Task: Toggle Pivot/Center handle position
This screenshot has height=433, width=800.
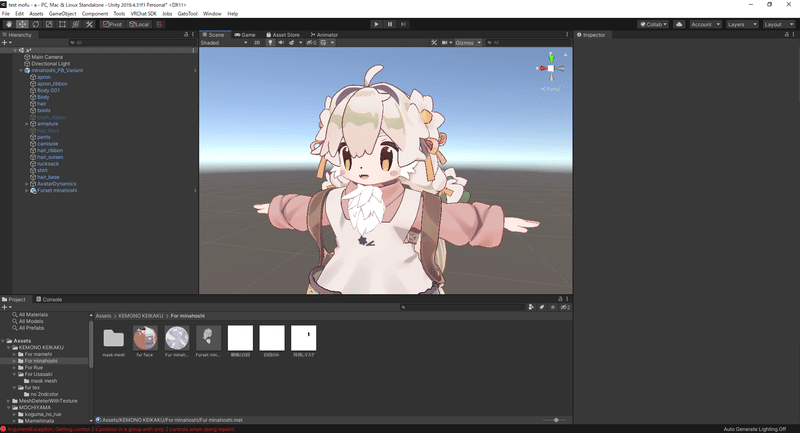Action: coord(112,24)
